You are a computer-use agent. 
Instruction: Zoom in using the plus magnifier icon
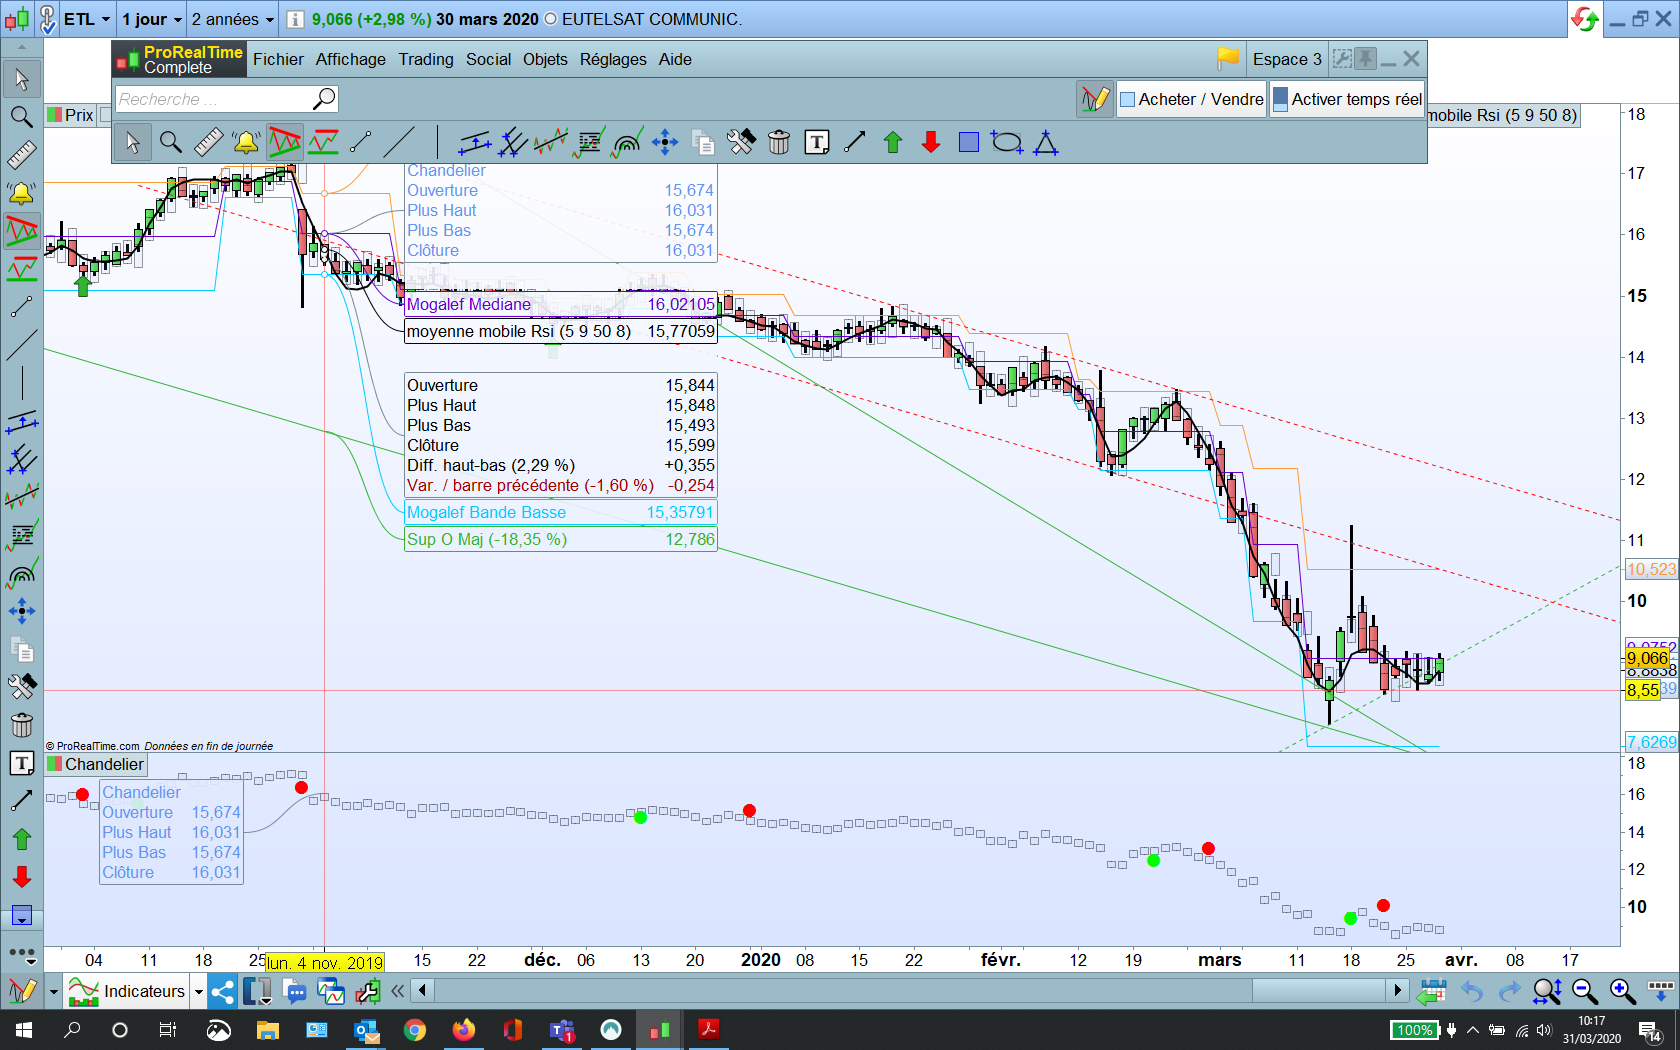[1622, 991]
